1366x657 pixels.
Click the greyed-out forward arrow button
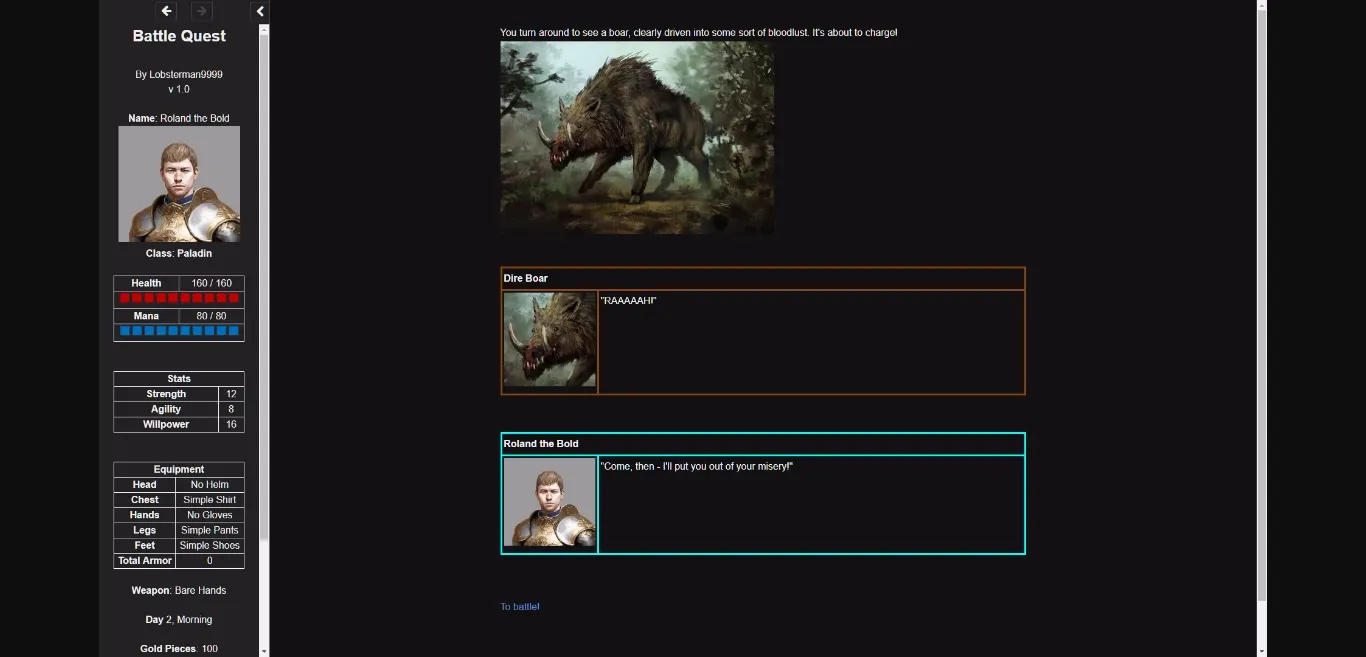tap(201, 11)
